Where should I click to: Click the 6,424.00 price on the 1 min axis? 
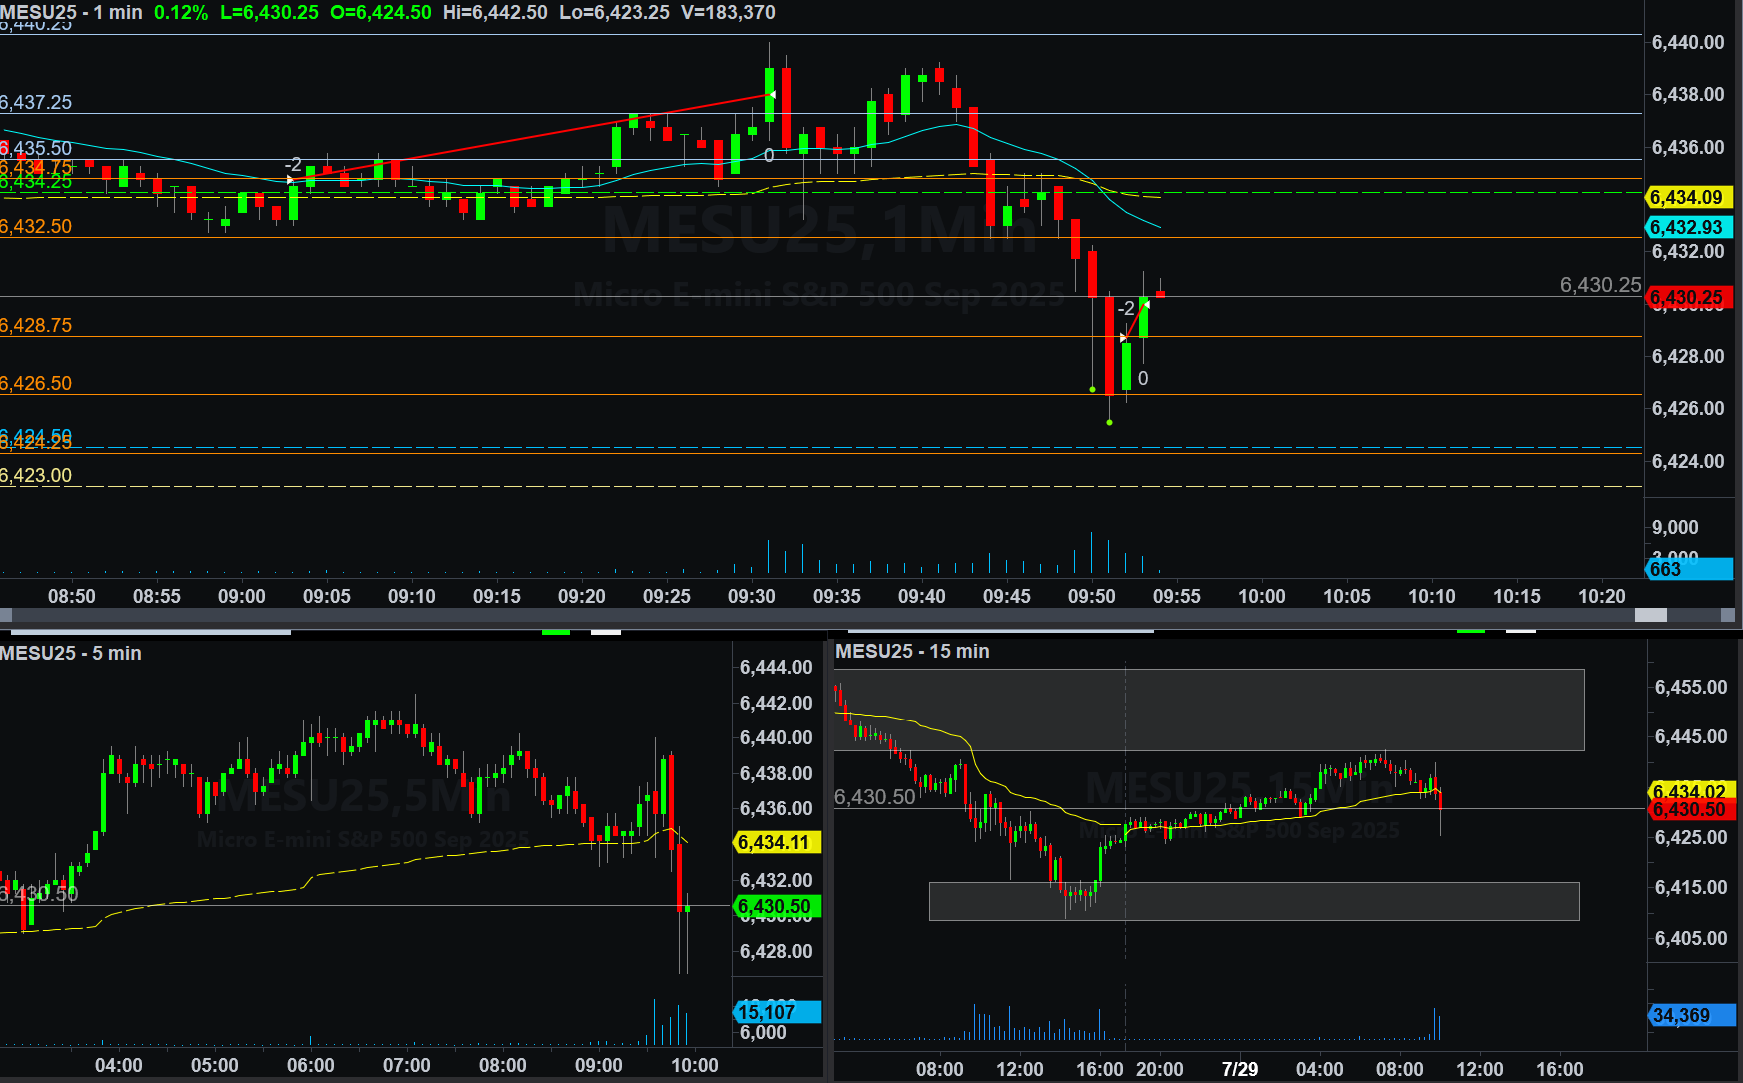1688,461
